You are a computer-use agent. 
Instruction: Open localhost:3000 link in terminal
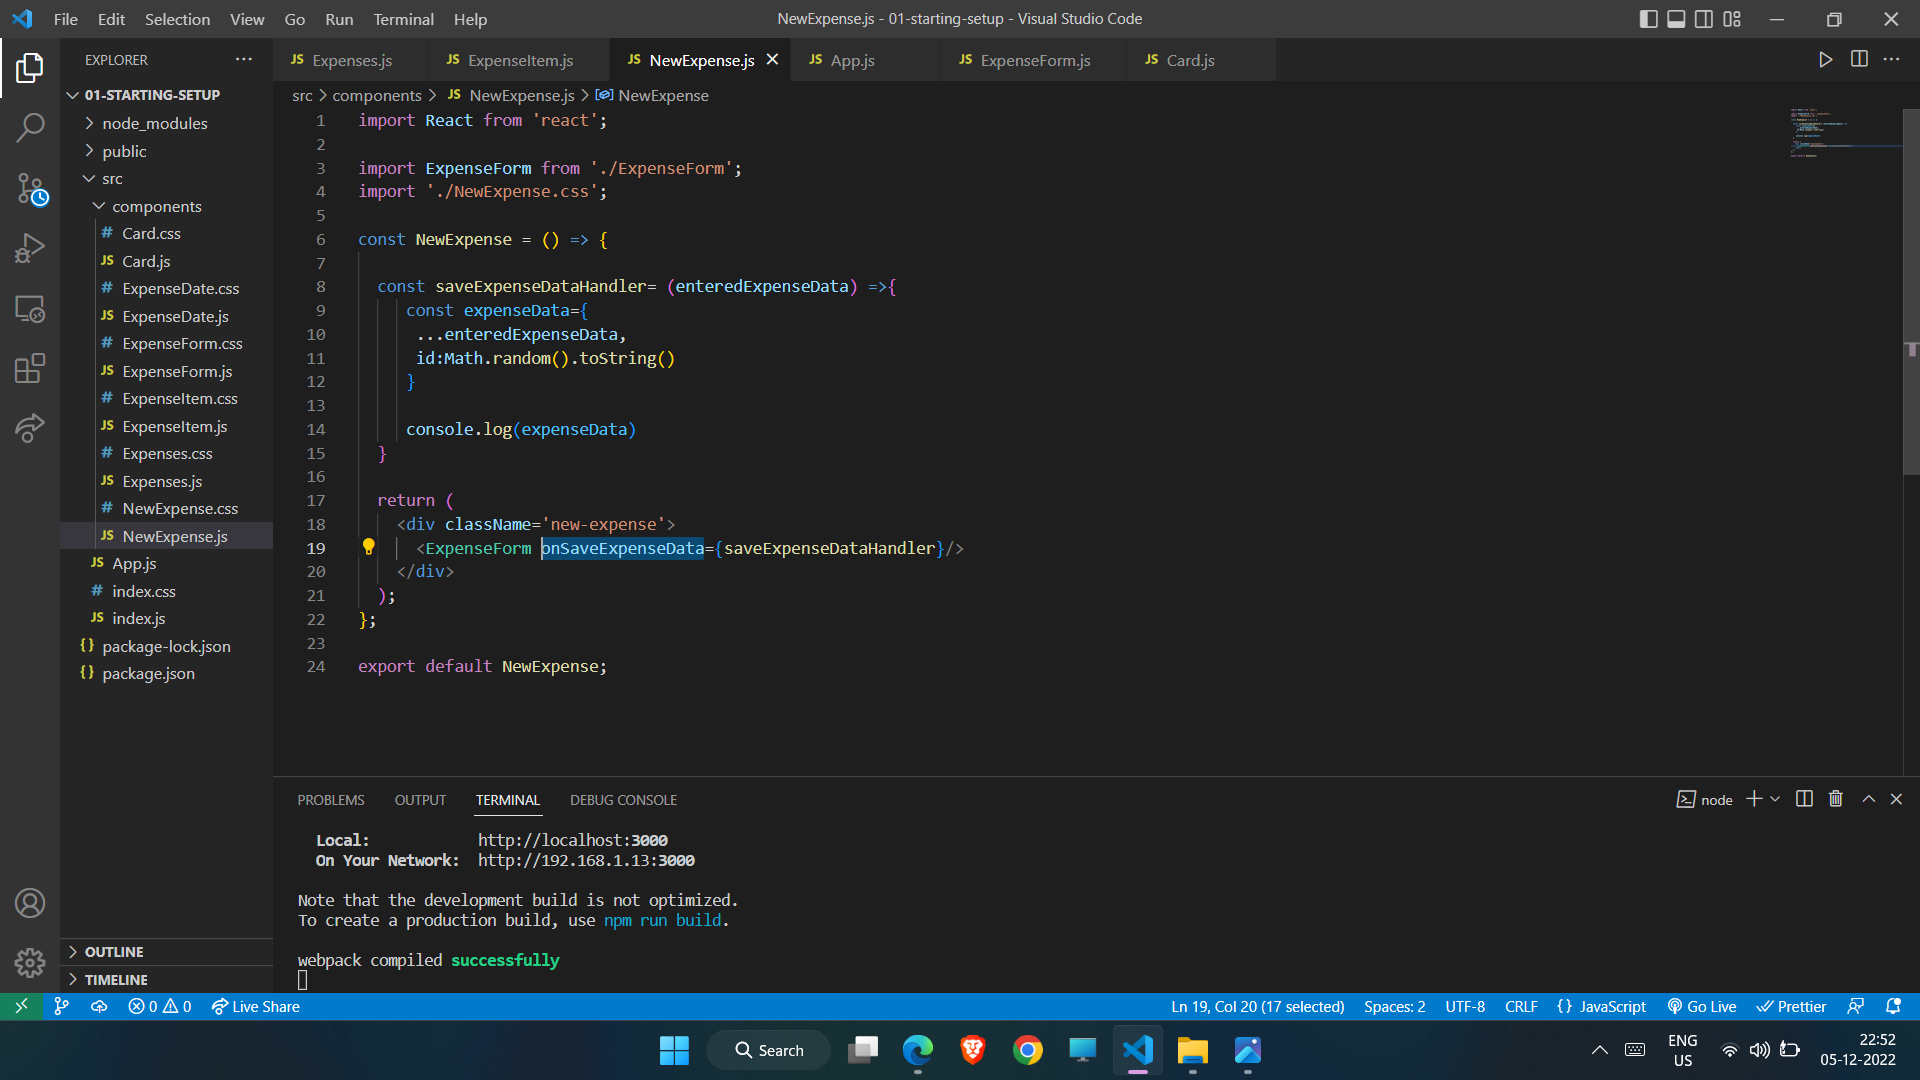click(572, 840)
